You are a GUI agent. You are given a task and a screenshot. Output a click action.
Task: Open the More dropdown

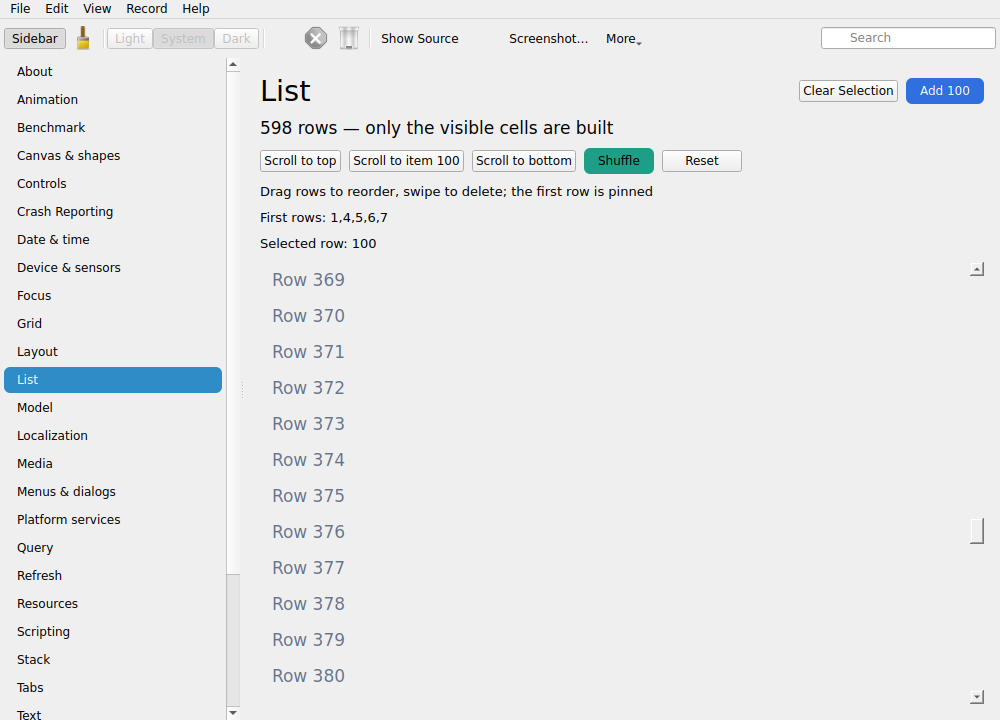click(x=624, y=38)
